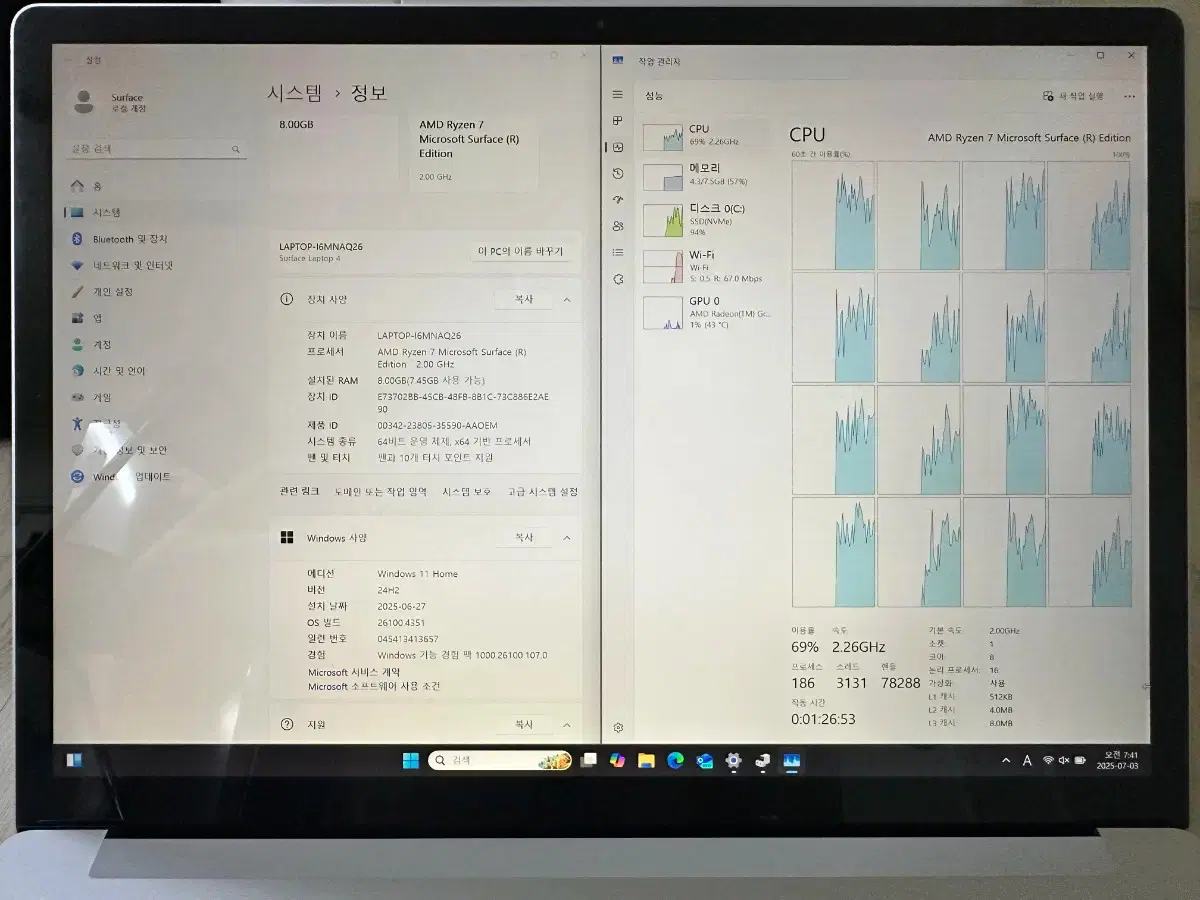Click the 설정 검색 search field
1200x900 pixels.
pyautogui.click(x=157, y=149)
